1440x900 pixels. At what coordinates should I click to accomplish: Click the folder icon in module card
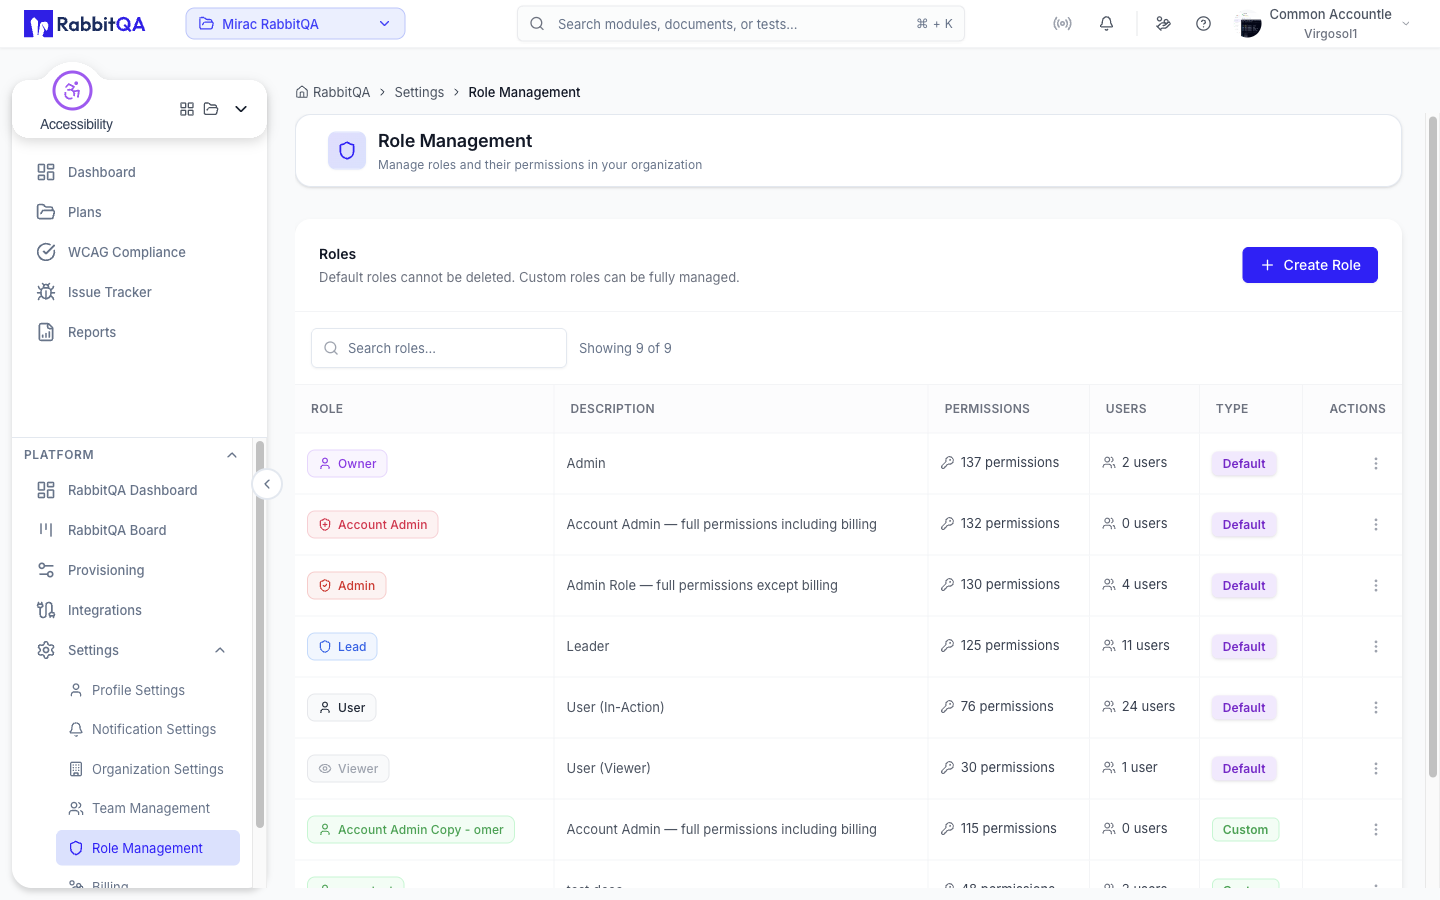pos(211,109)
